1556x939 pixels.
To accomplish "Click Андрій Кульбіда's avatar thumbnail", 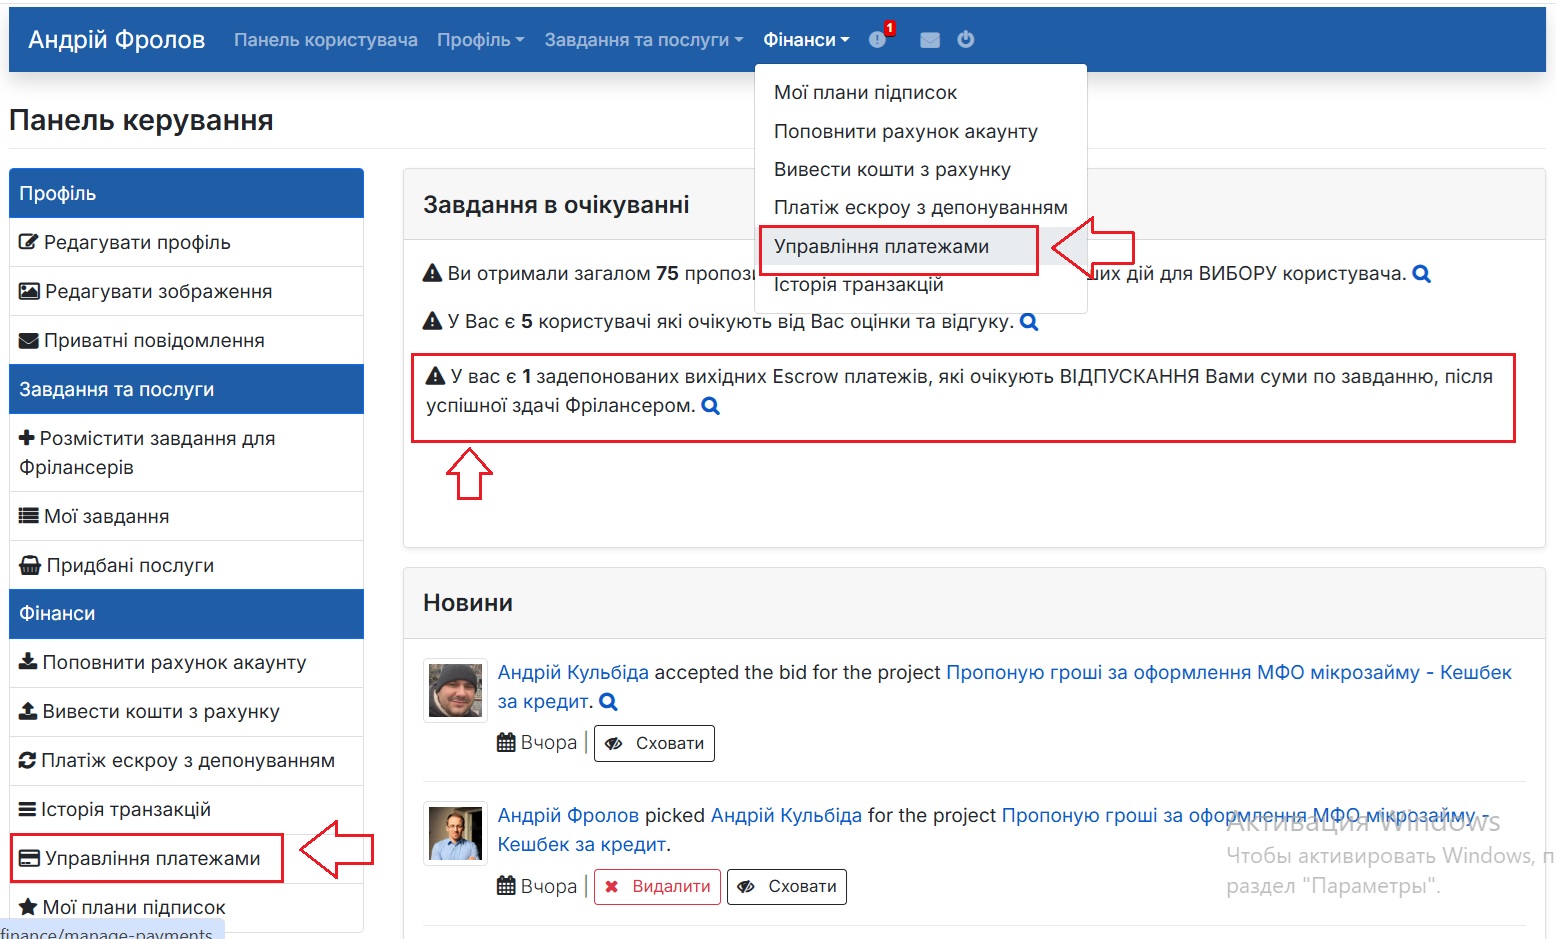I will click(454, 689).
